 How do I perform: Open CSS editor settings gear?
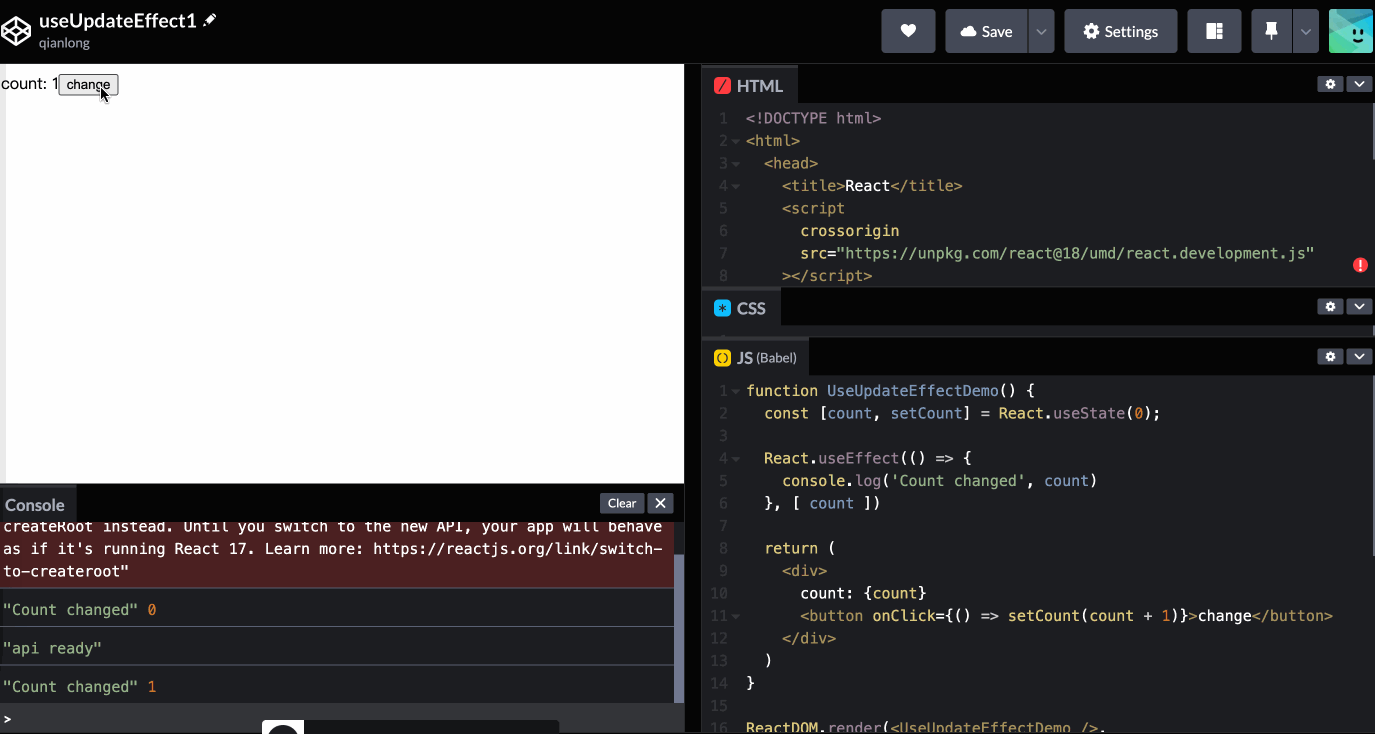(1330, 307)
